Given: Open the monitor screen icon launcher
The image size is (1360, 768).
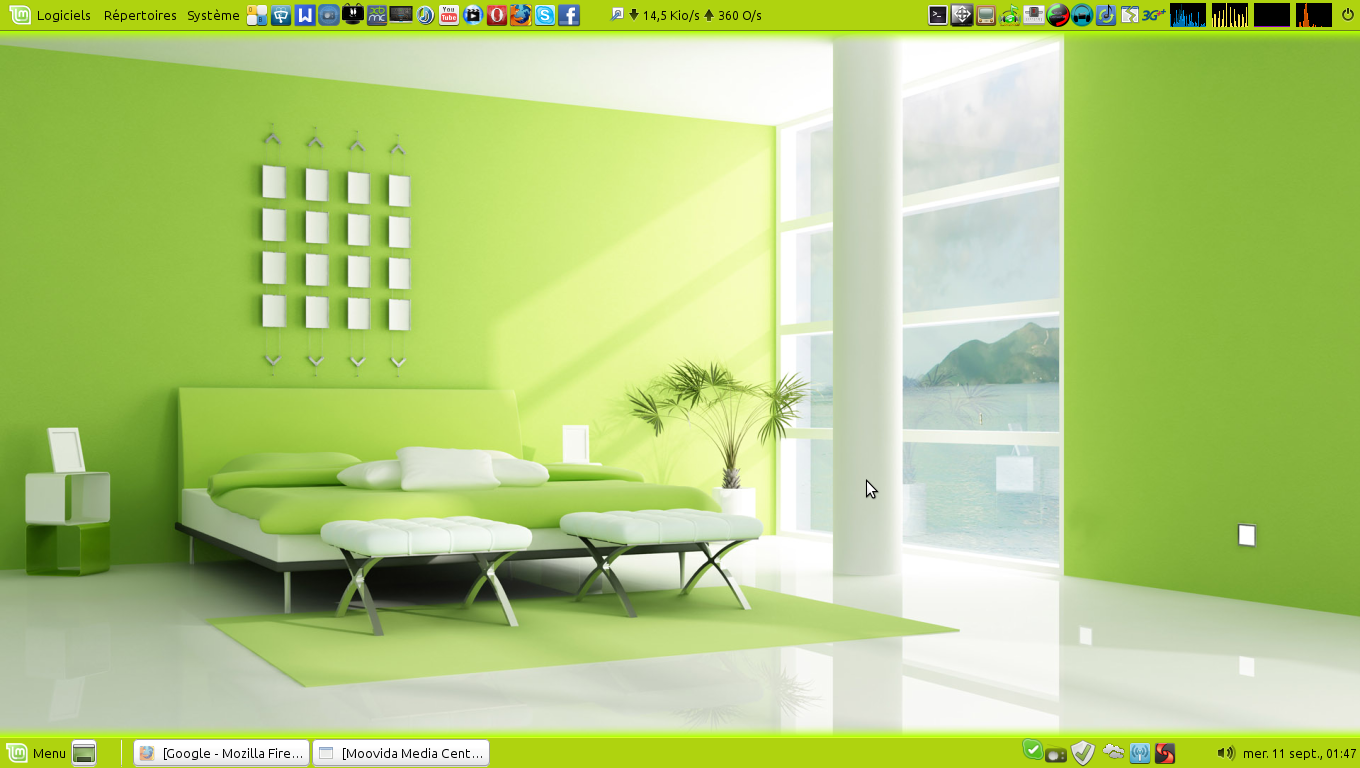Looking at the screenshot, I should click(401, 14).
